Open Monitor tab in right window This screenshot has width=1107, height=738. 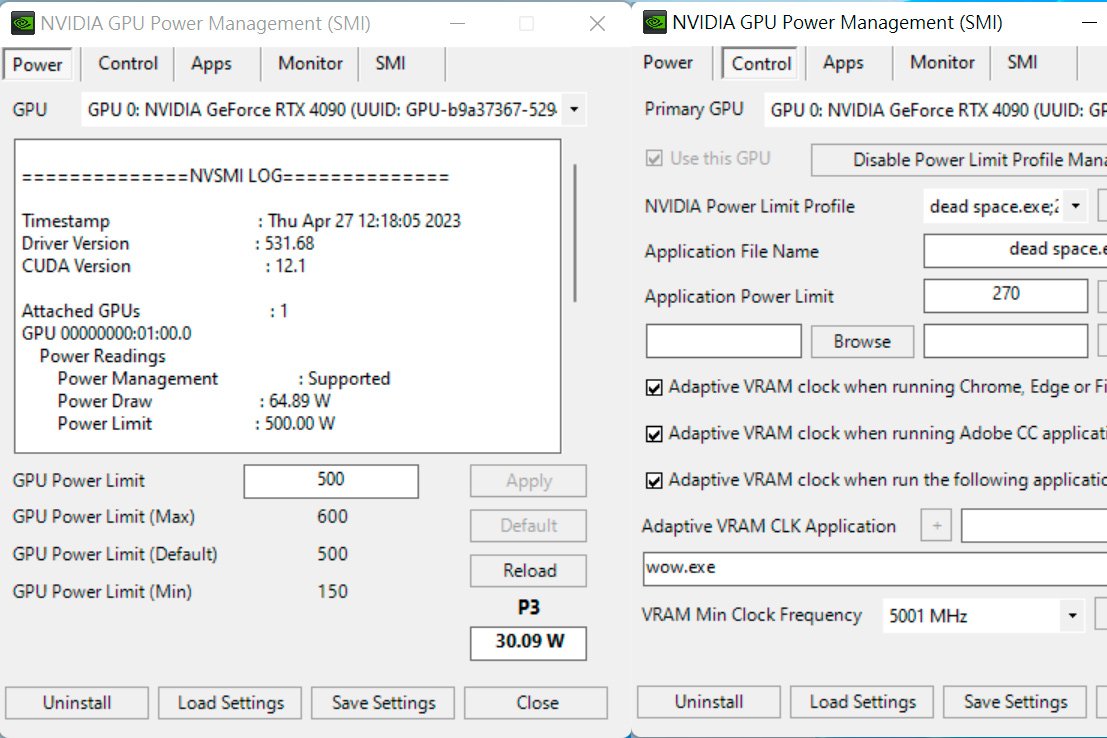pos(942,63)
